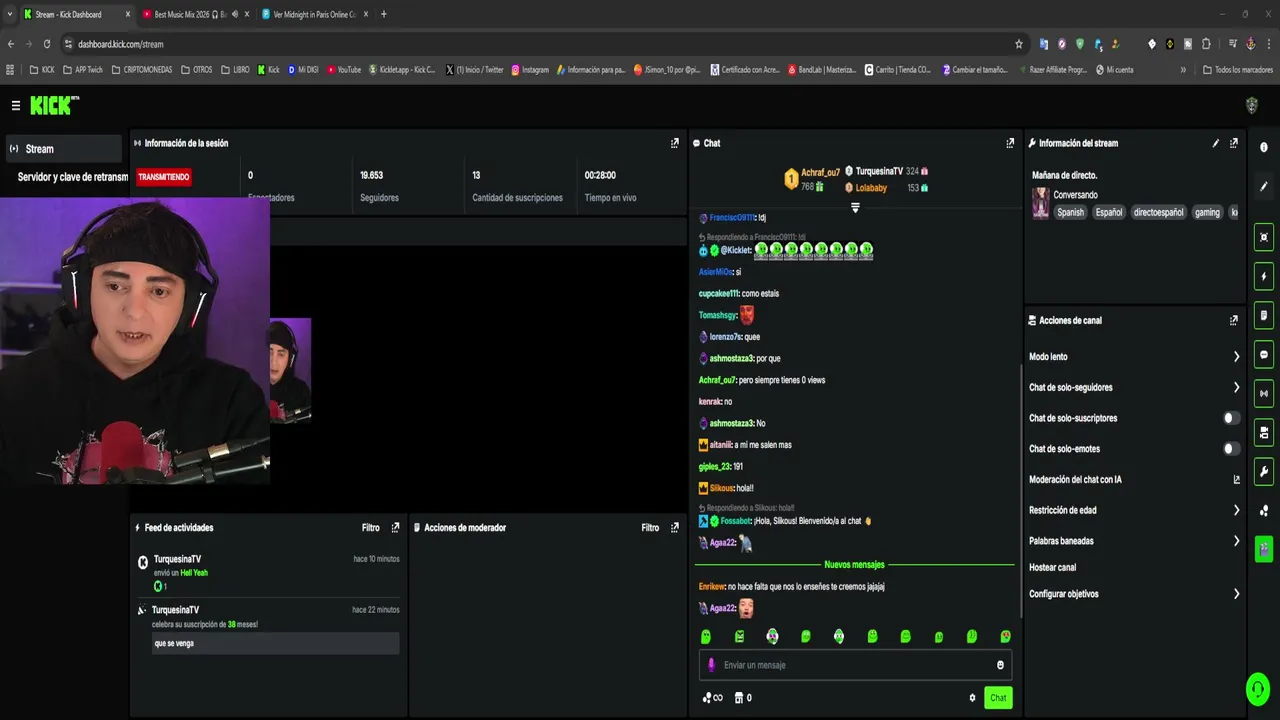Screen dimensions: 1280x720
Task: Click the green filled icon in right sidebar
Action: pyautogui.click(x=1264, y=548)
